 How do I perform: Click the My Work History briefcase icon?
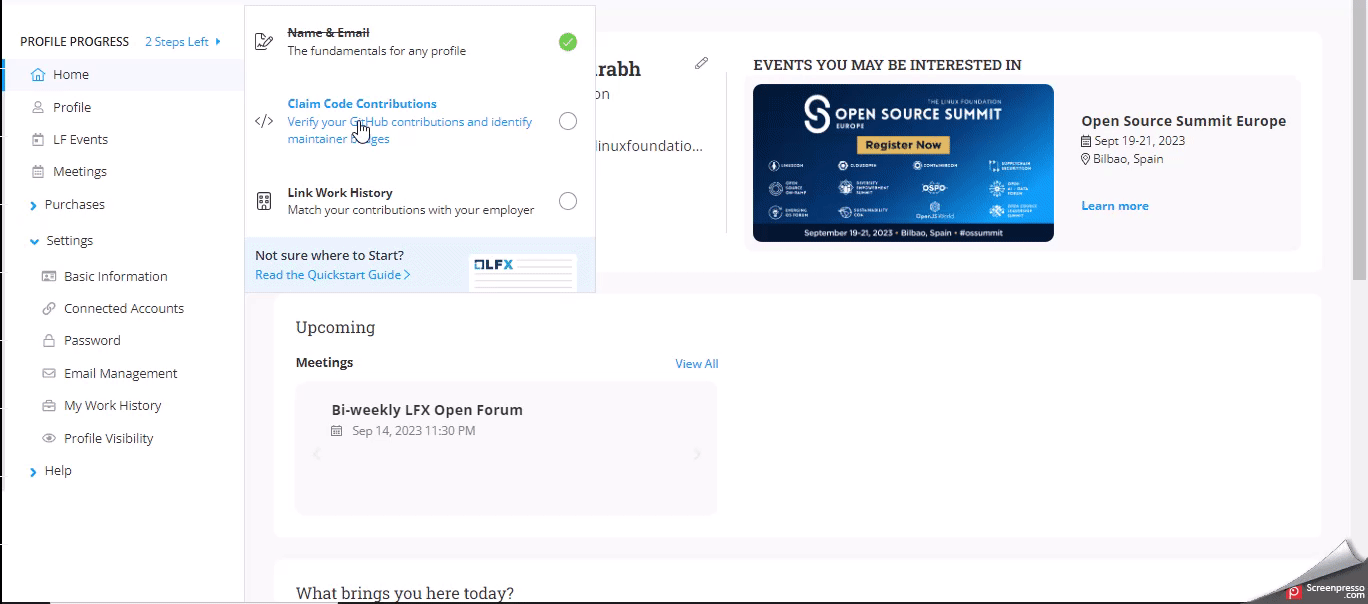[49, 406]
